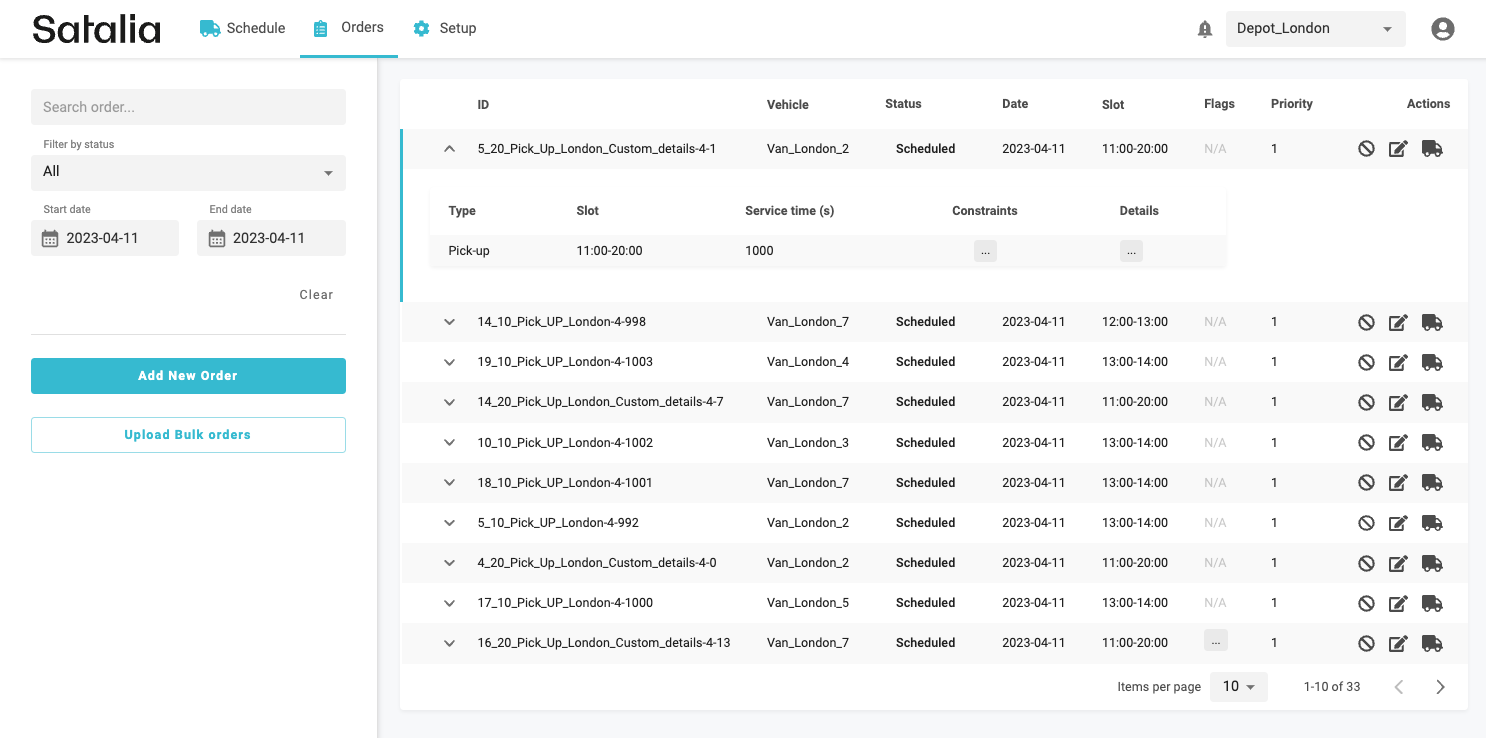
Task: Click Upload Bulk orders button
Action: tap(188, 435)
